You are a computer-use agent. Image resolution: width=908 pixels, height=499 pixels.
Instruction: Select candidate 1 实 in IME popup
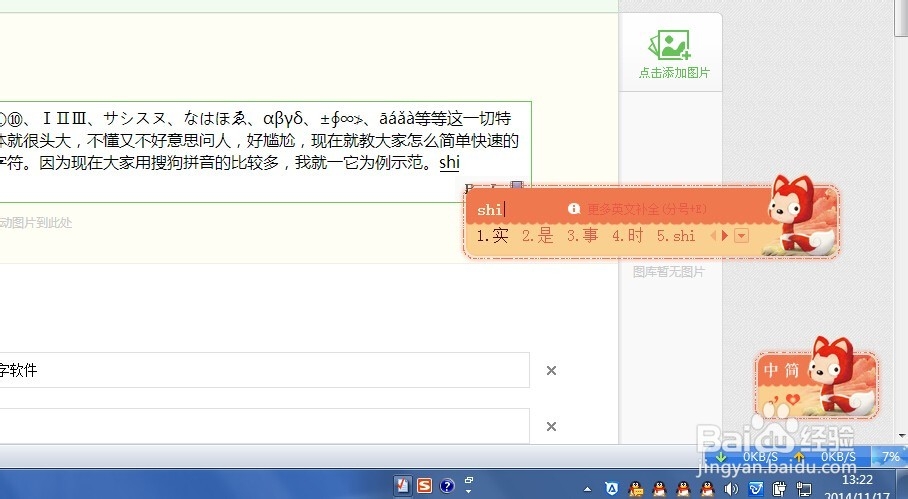coord(492,236)
